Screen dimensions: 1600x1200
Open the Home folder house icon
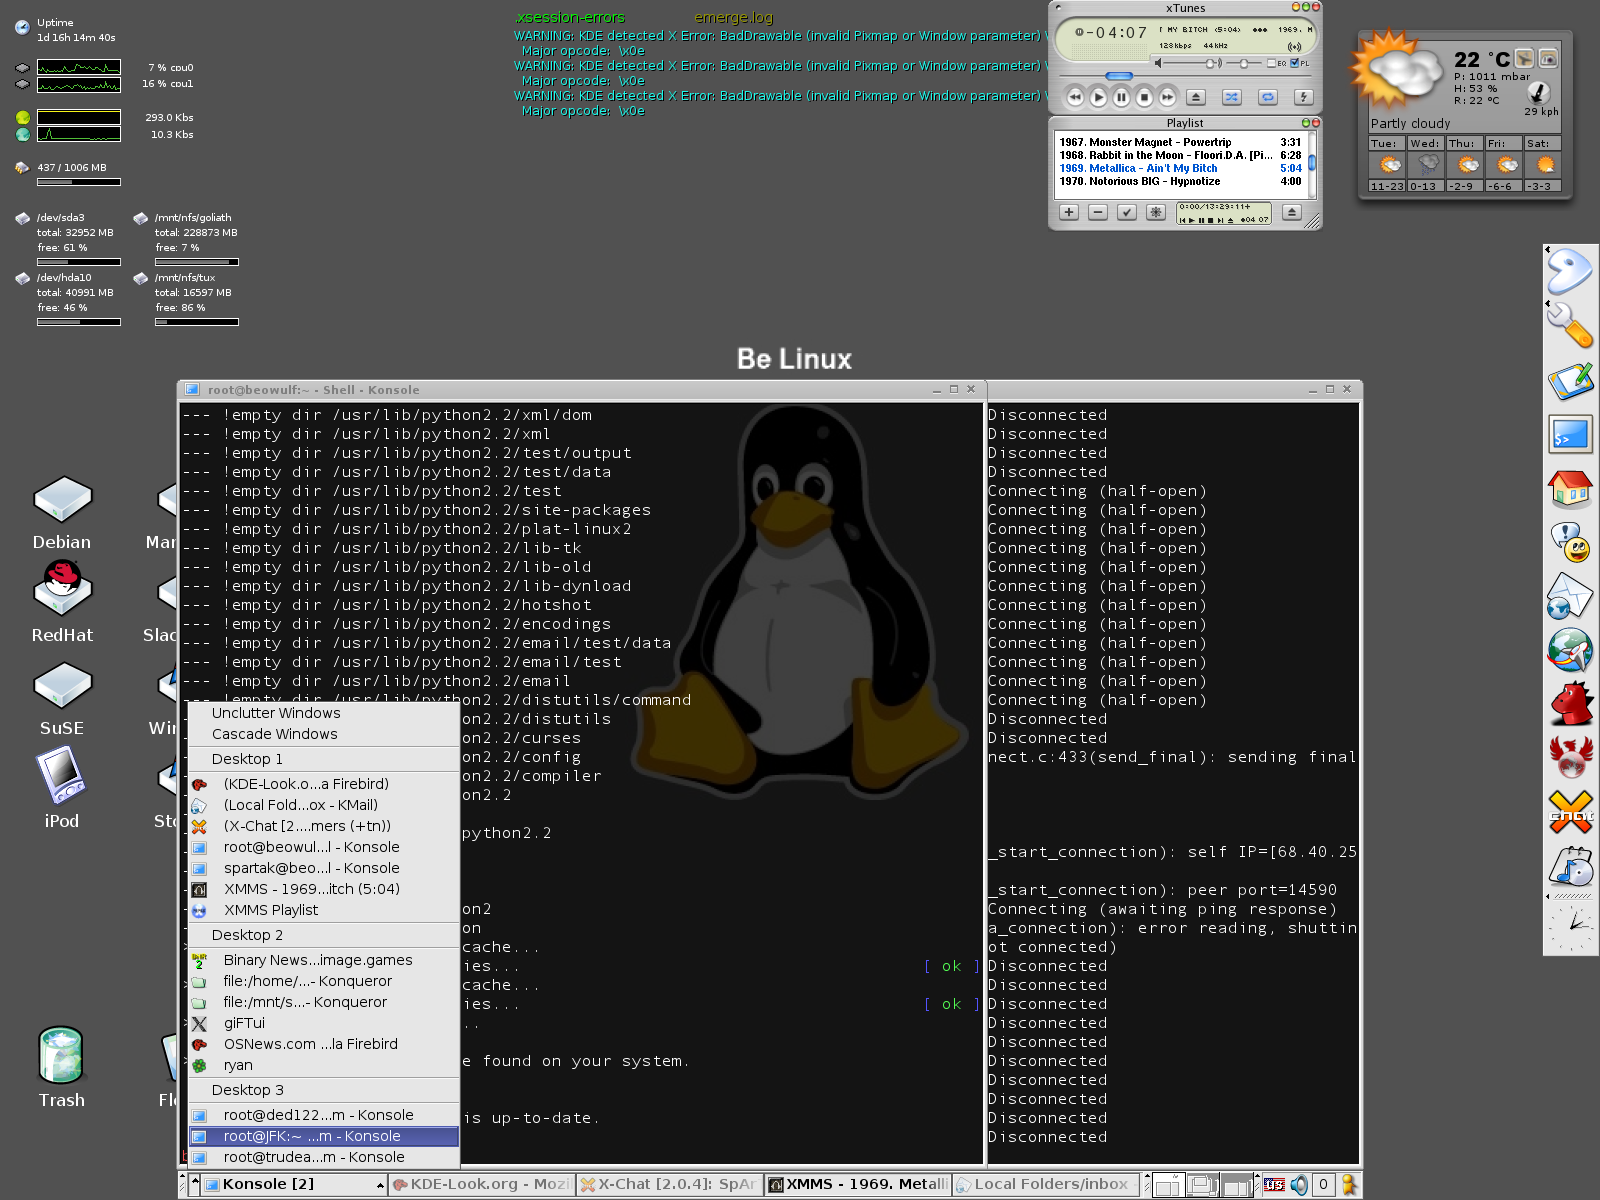point(1570,489)
